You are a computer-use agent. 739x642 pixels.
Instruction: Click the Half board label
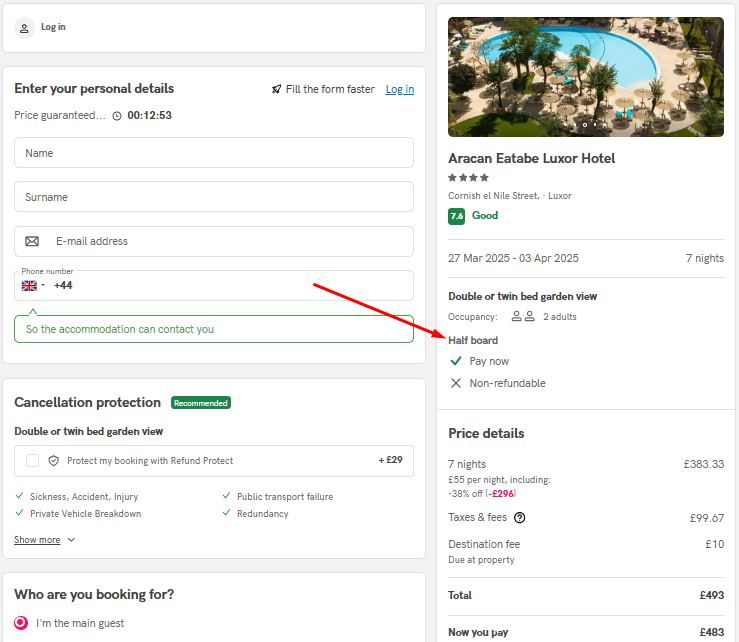pyautogui.click(x=473, y=340)
